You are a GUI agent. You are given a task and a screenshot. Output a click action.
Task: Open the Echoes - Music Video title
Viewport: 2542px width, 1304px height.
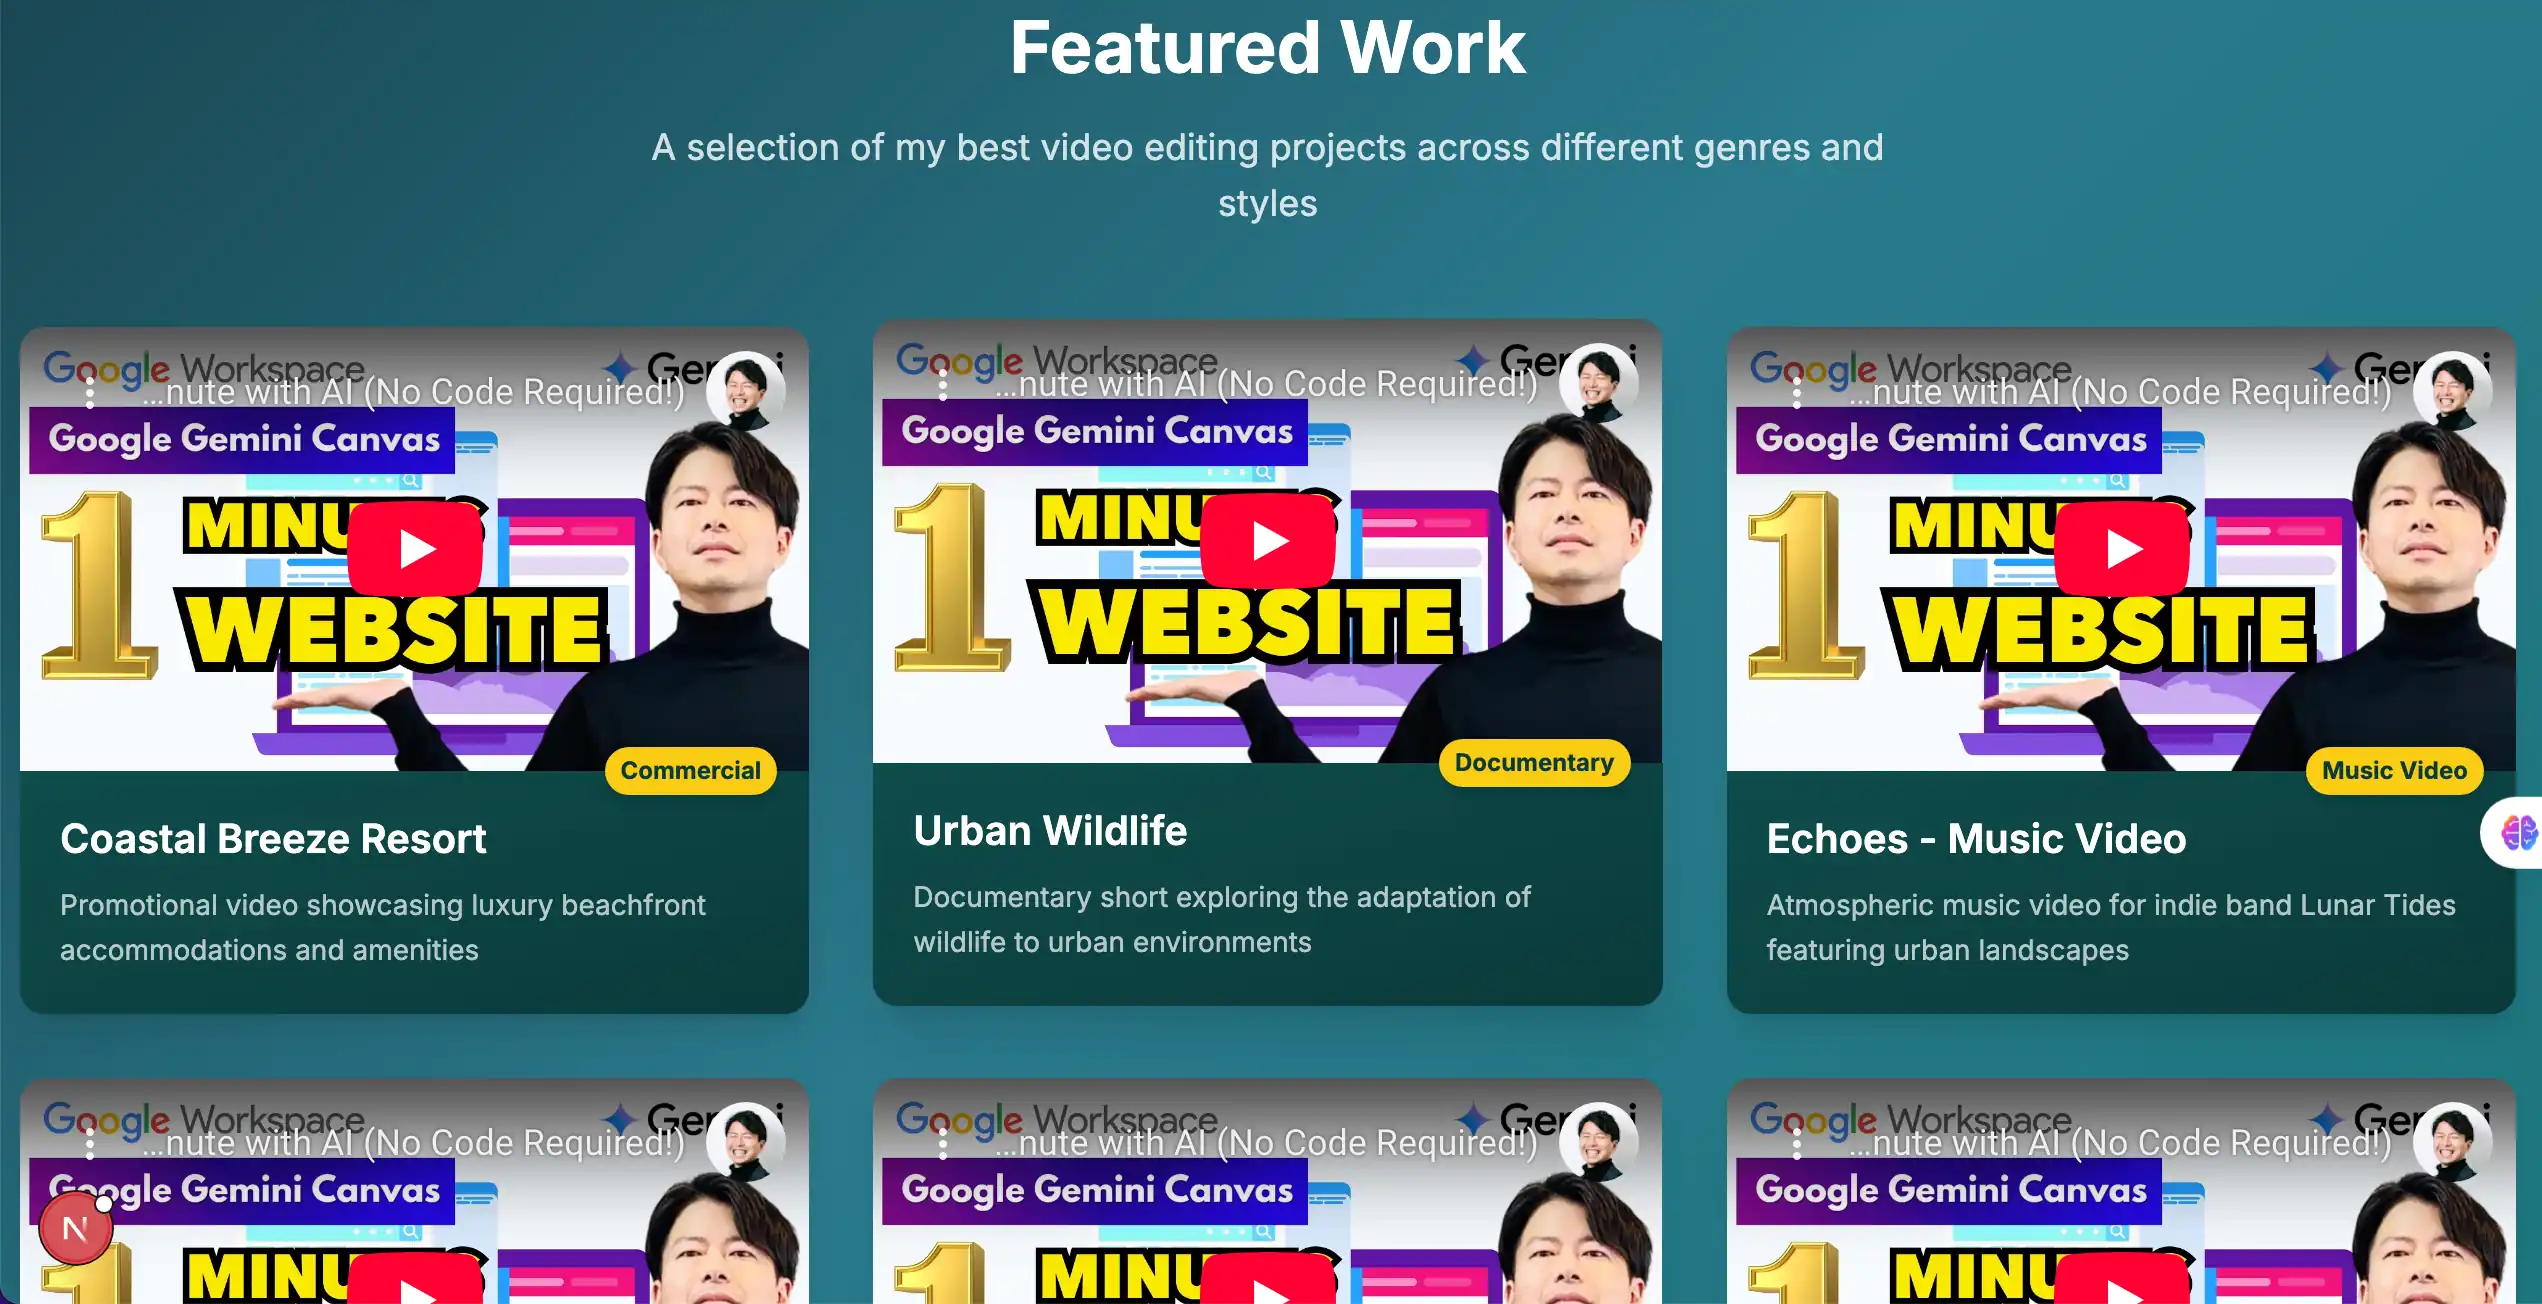pyautogui.click(x=1976, y=838)
